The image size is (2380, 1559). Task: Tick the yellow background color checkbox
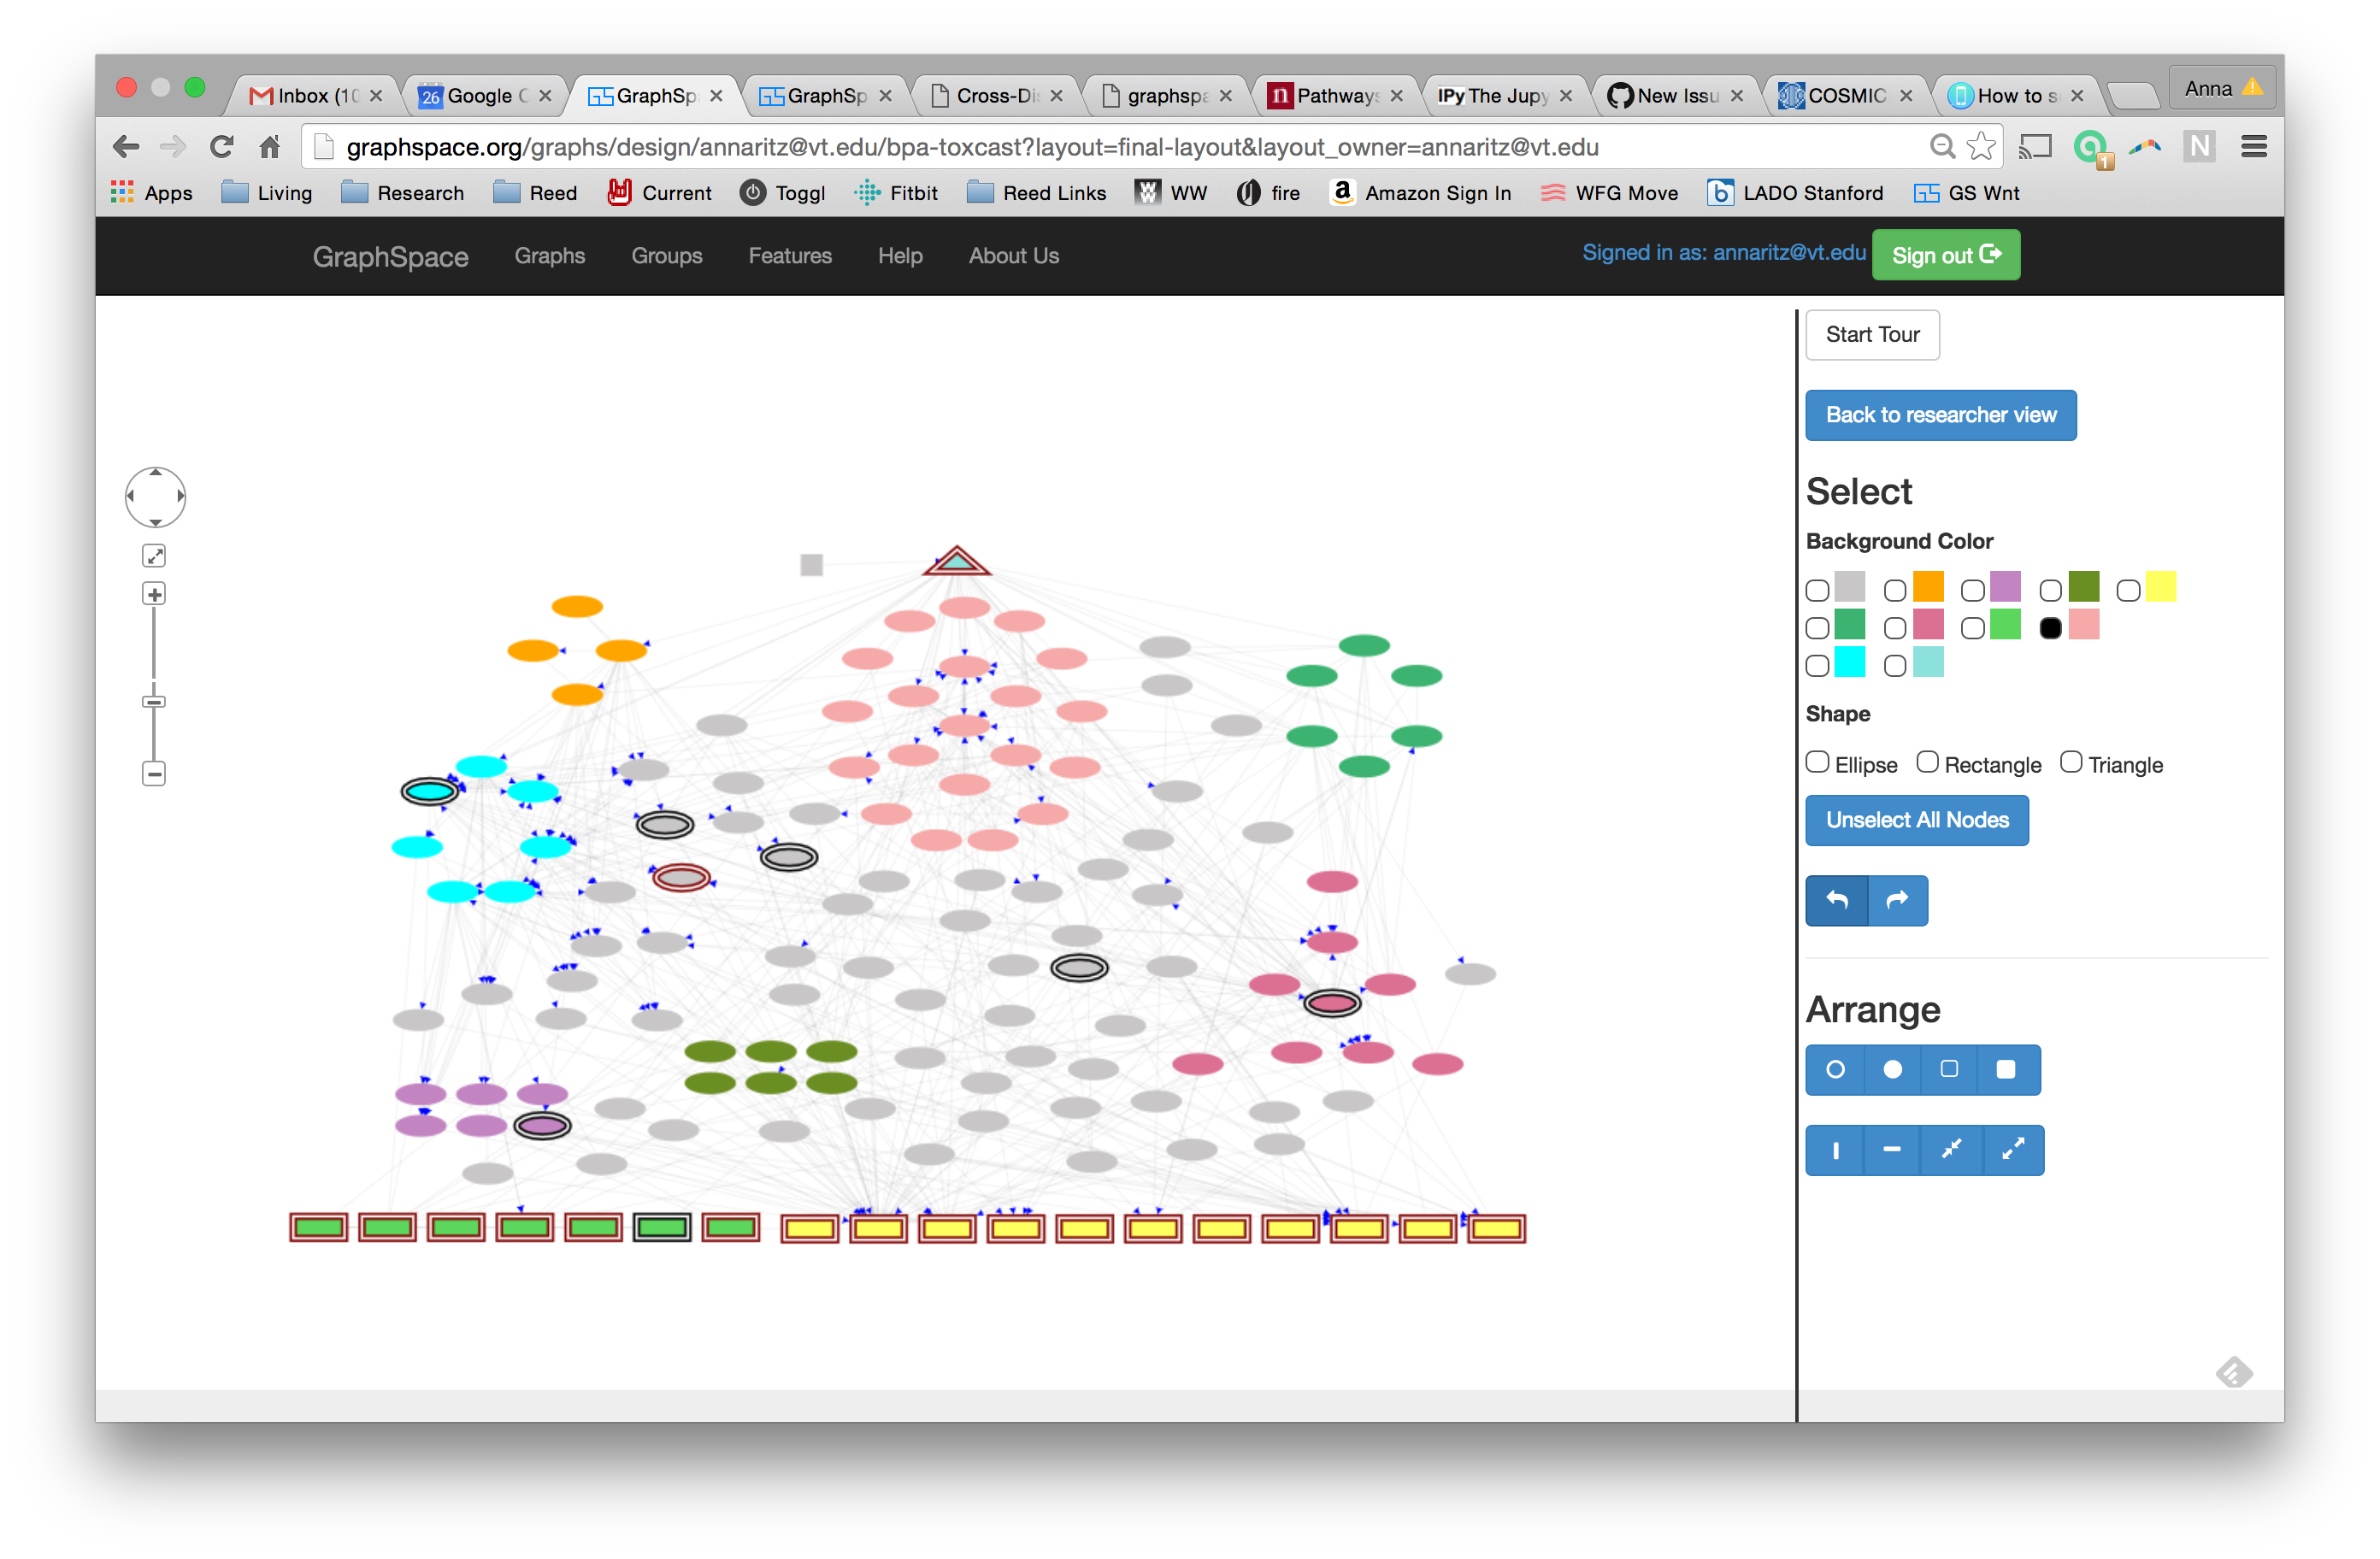point(2128,591)
